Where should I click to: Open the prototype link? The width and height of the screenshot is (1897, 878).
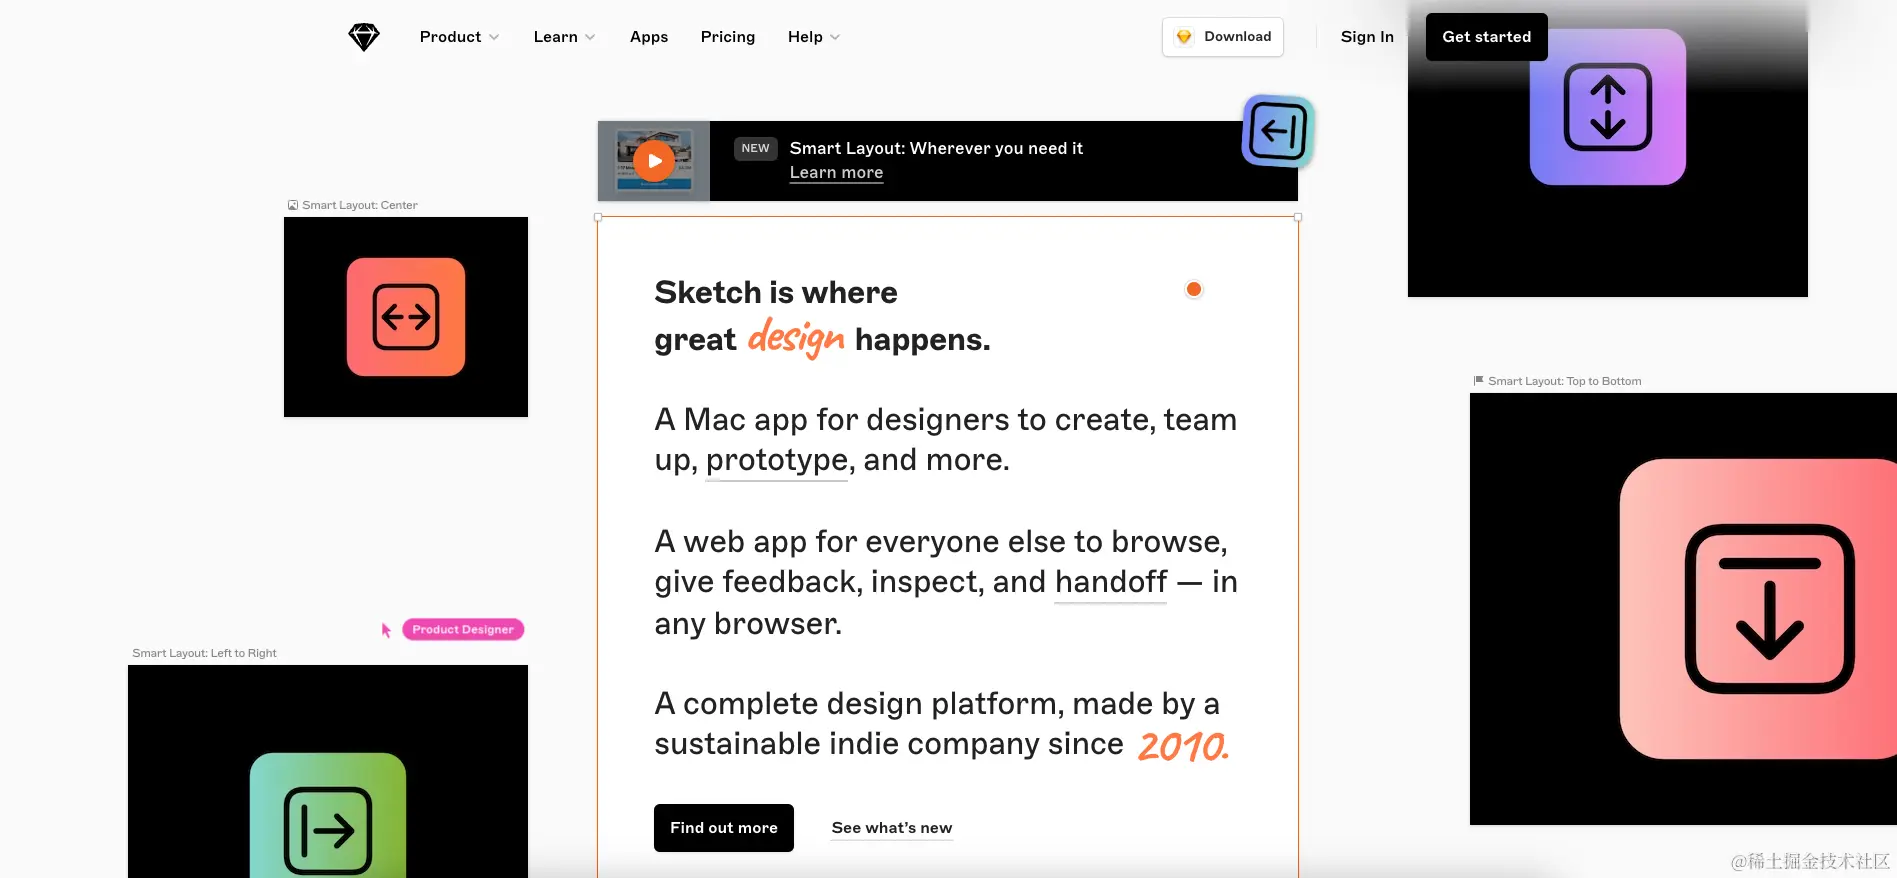pyautogui.click(x=777, y=460)
